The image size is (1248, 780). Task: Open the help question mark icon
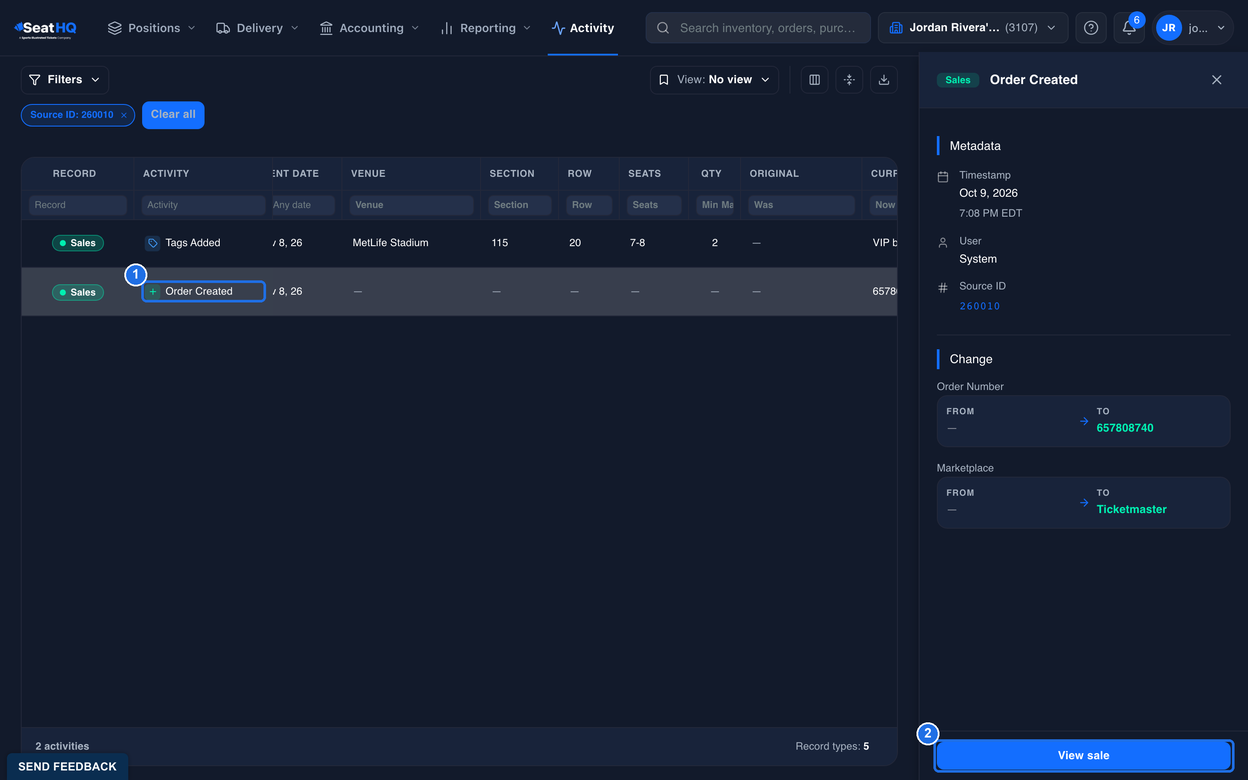pos(1091,28)
